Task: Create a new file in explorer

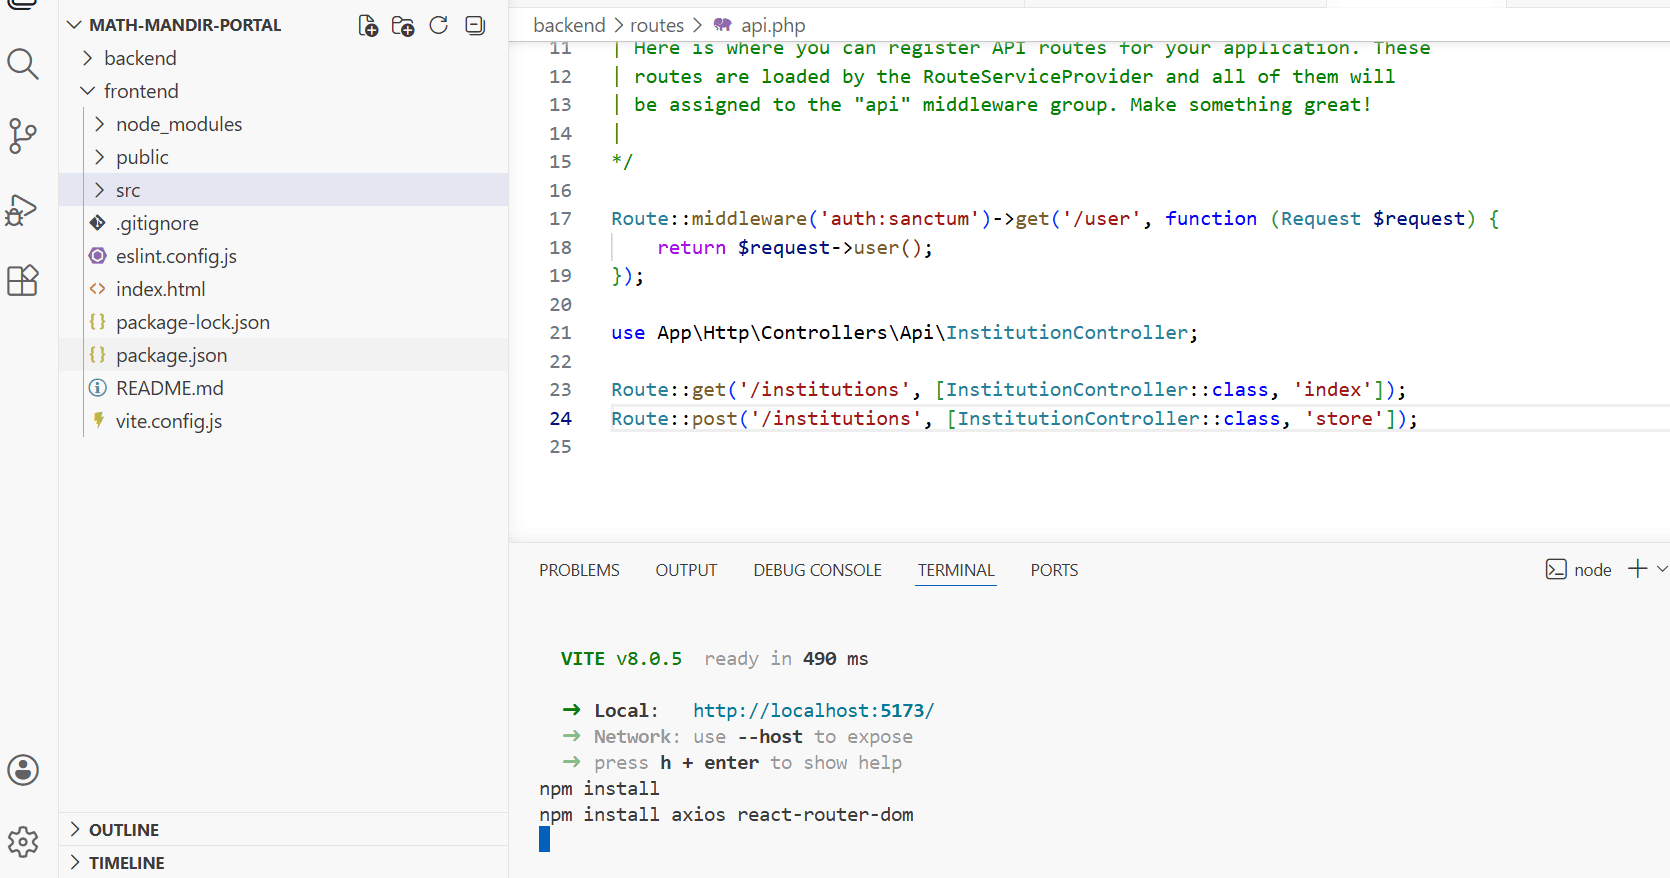Action: pos(368,26)
